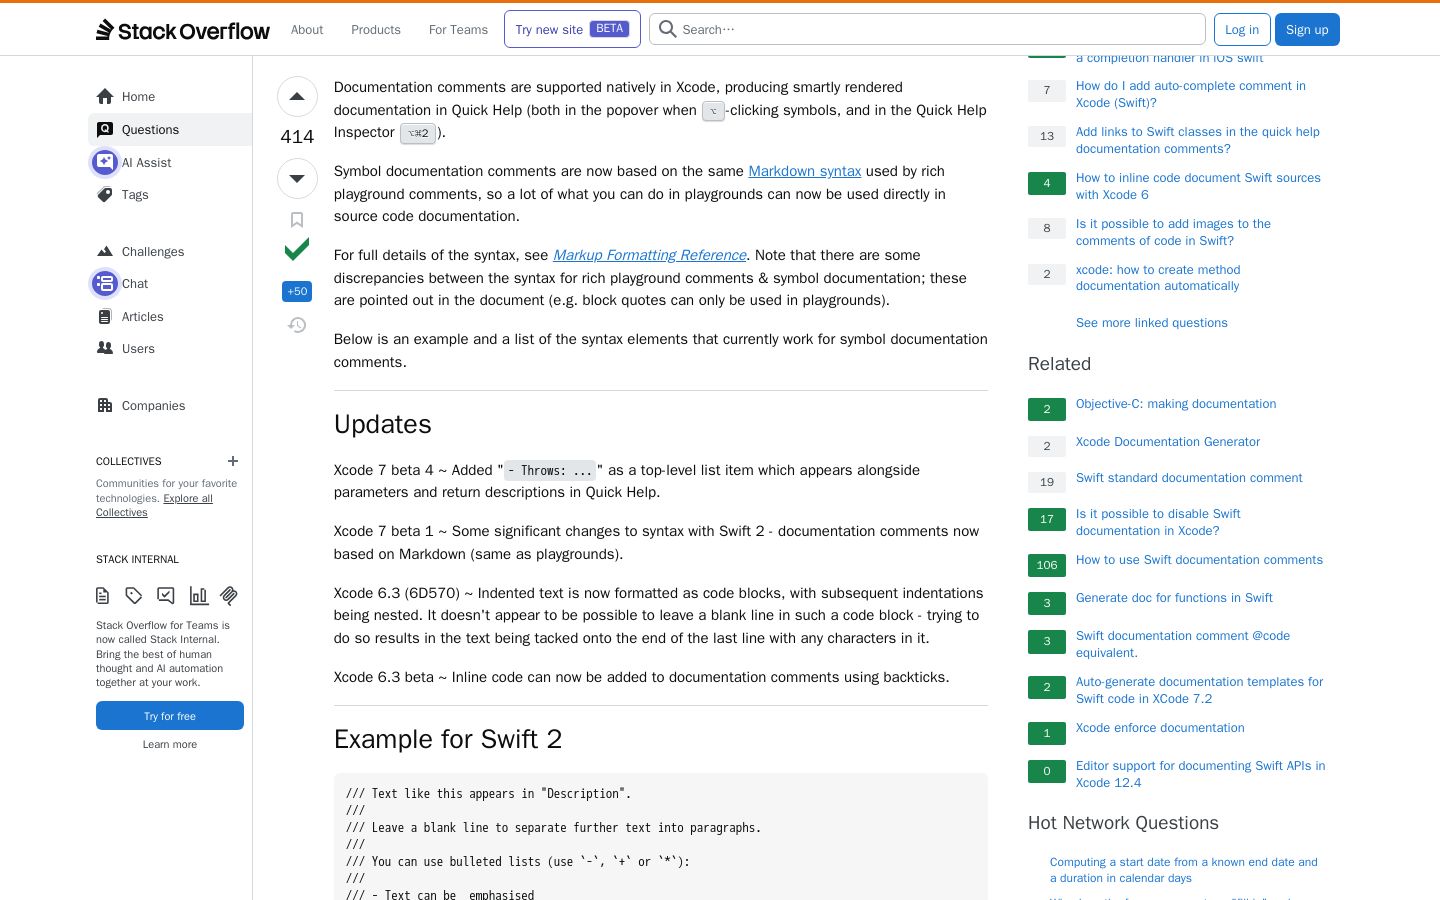Open 'How to inline code document Swift sources' link
Viewport: 1440px width, 900px height.
tap(1198, 186)
